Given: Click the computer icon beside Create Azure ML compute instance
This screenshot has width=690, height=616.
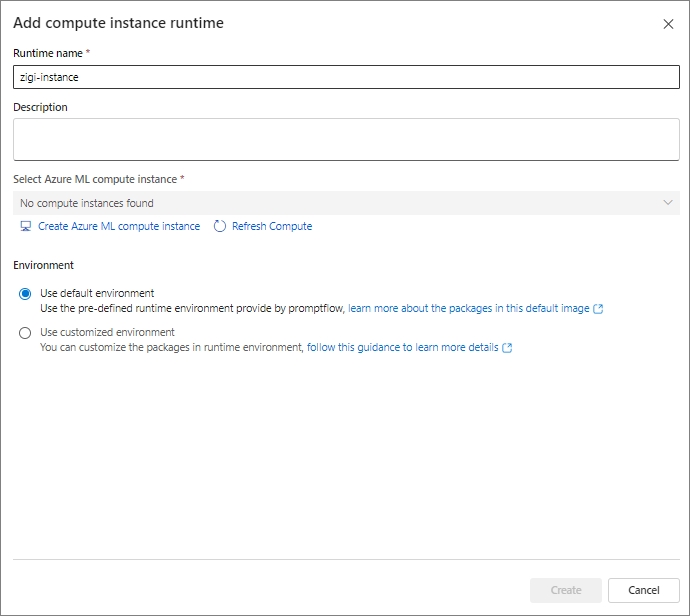Looking at the screenshot, I should (x=26, y=227).
